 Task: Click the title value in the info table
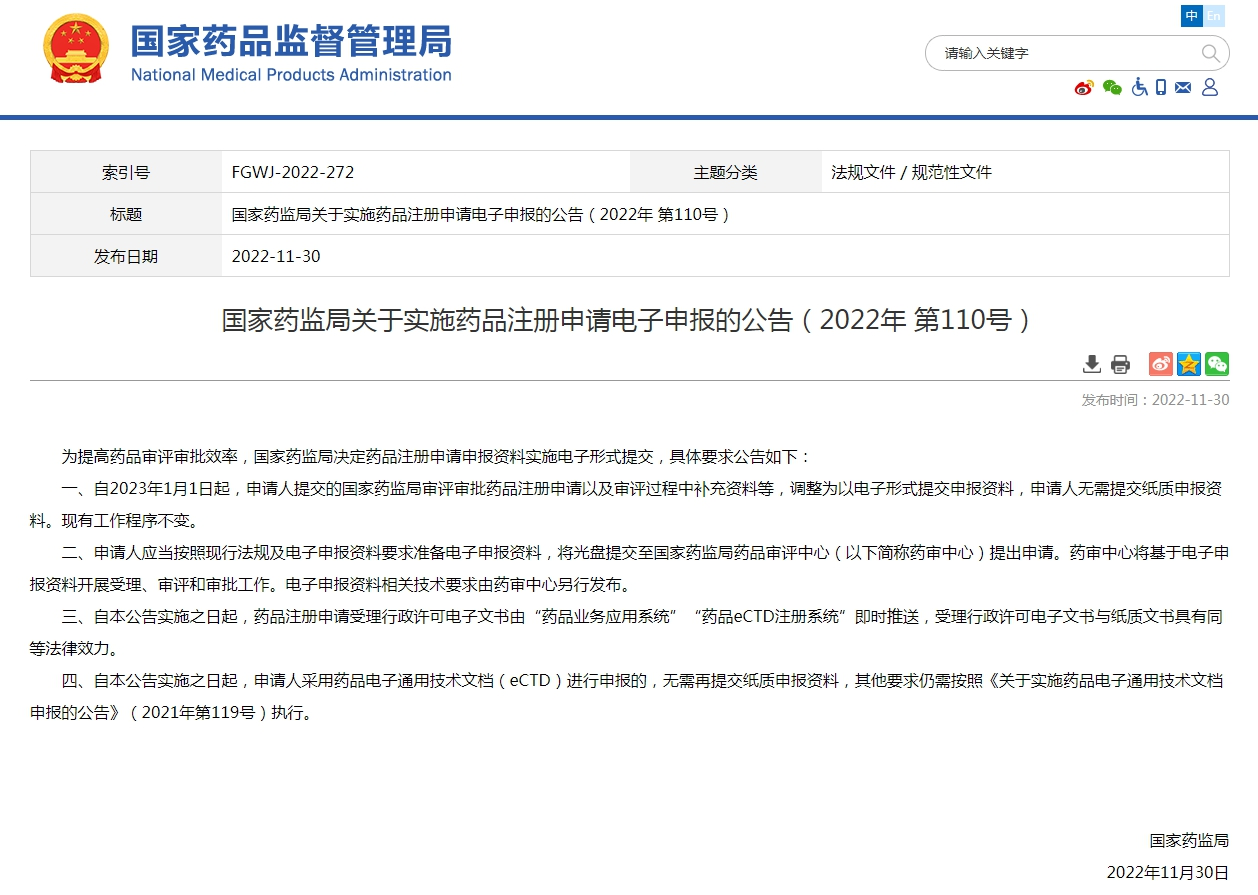click(x=481, y=214)
